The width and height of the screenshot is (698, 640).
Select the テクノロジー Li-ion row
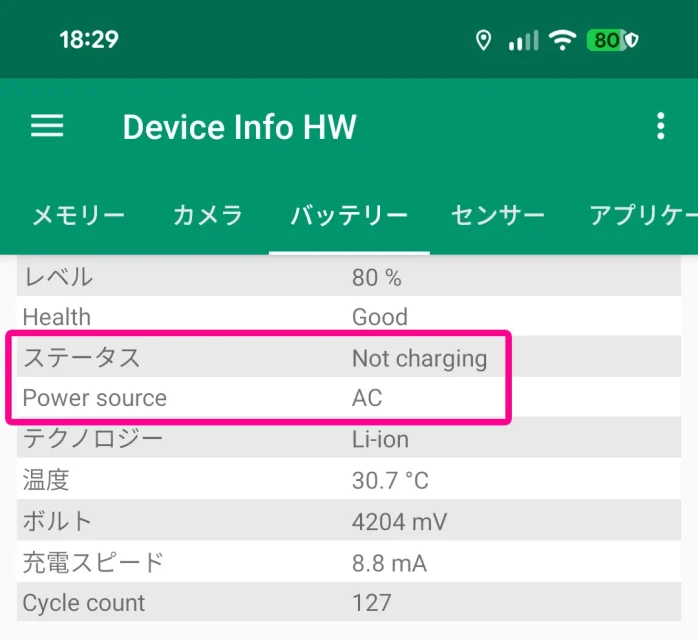349,439
